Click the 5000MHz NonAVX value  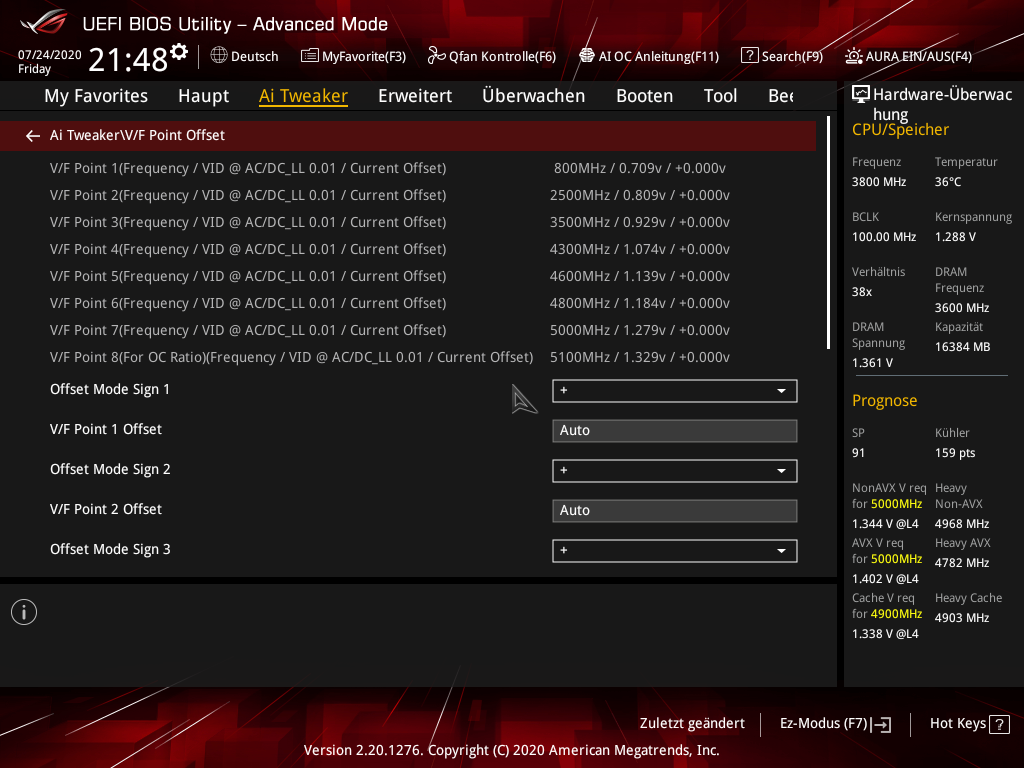896,504
